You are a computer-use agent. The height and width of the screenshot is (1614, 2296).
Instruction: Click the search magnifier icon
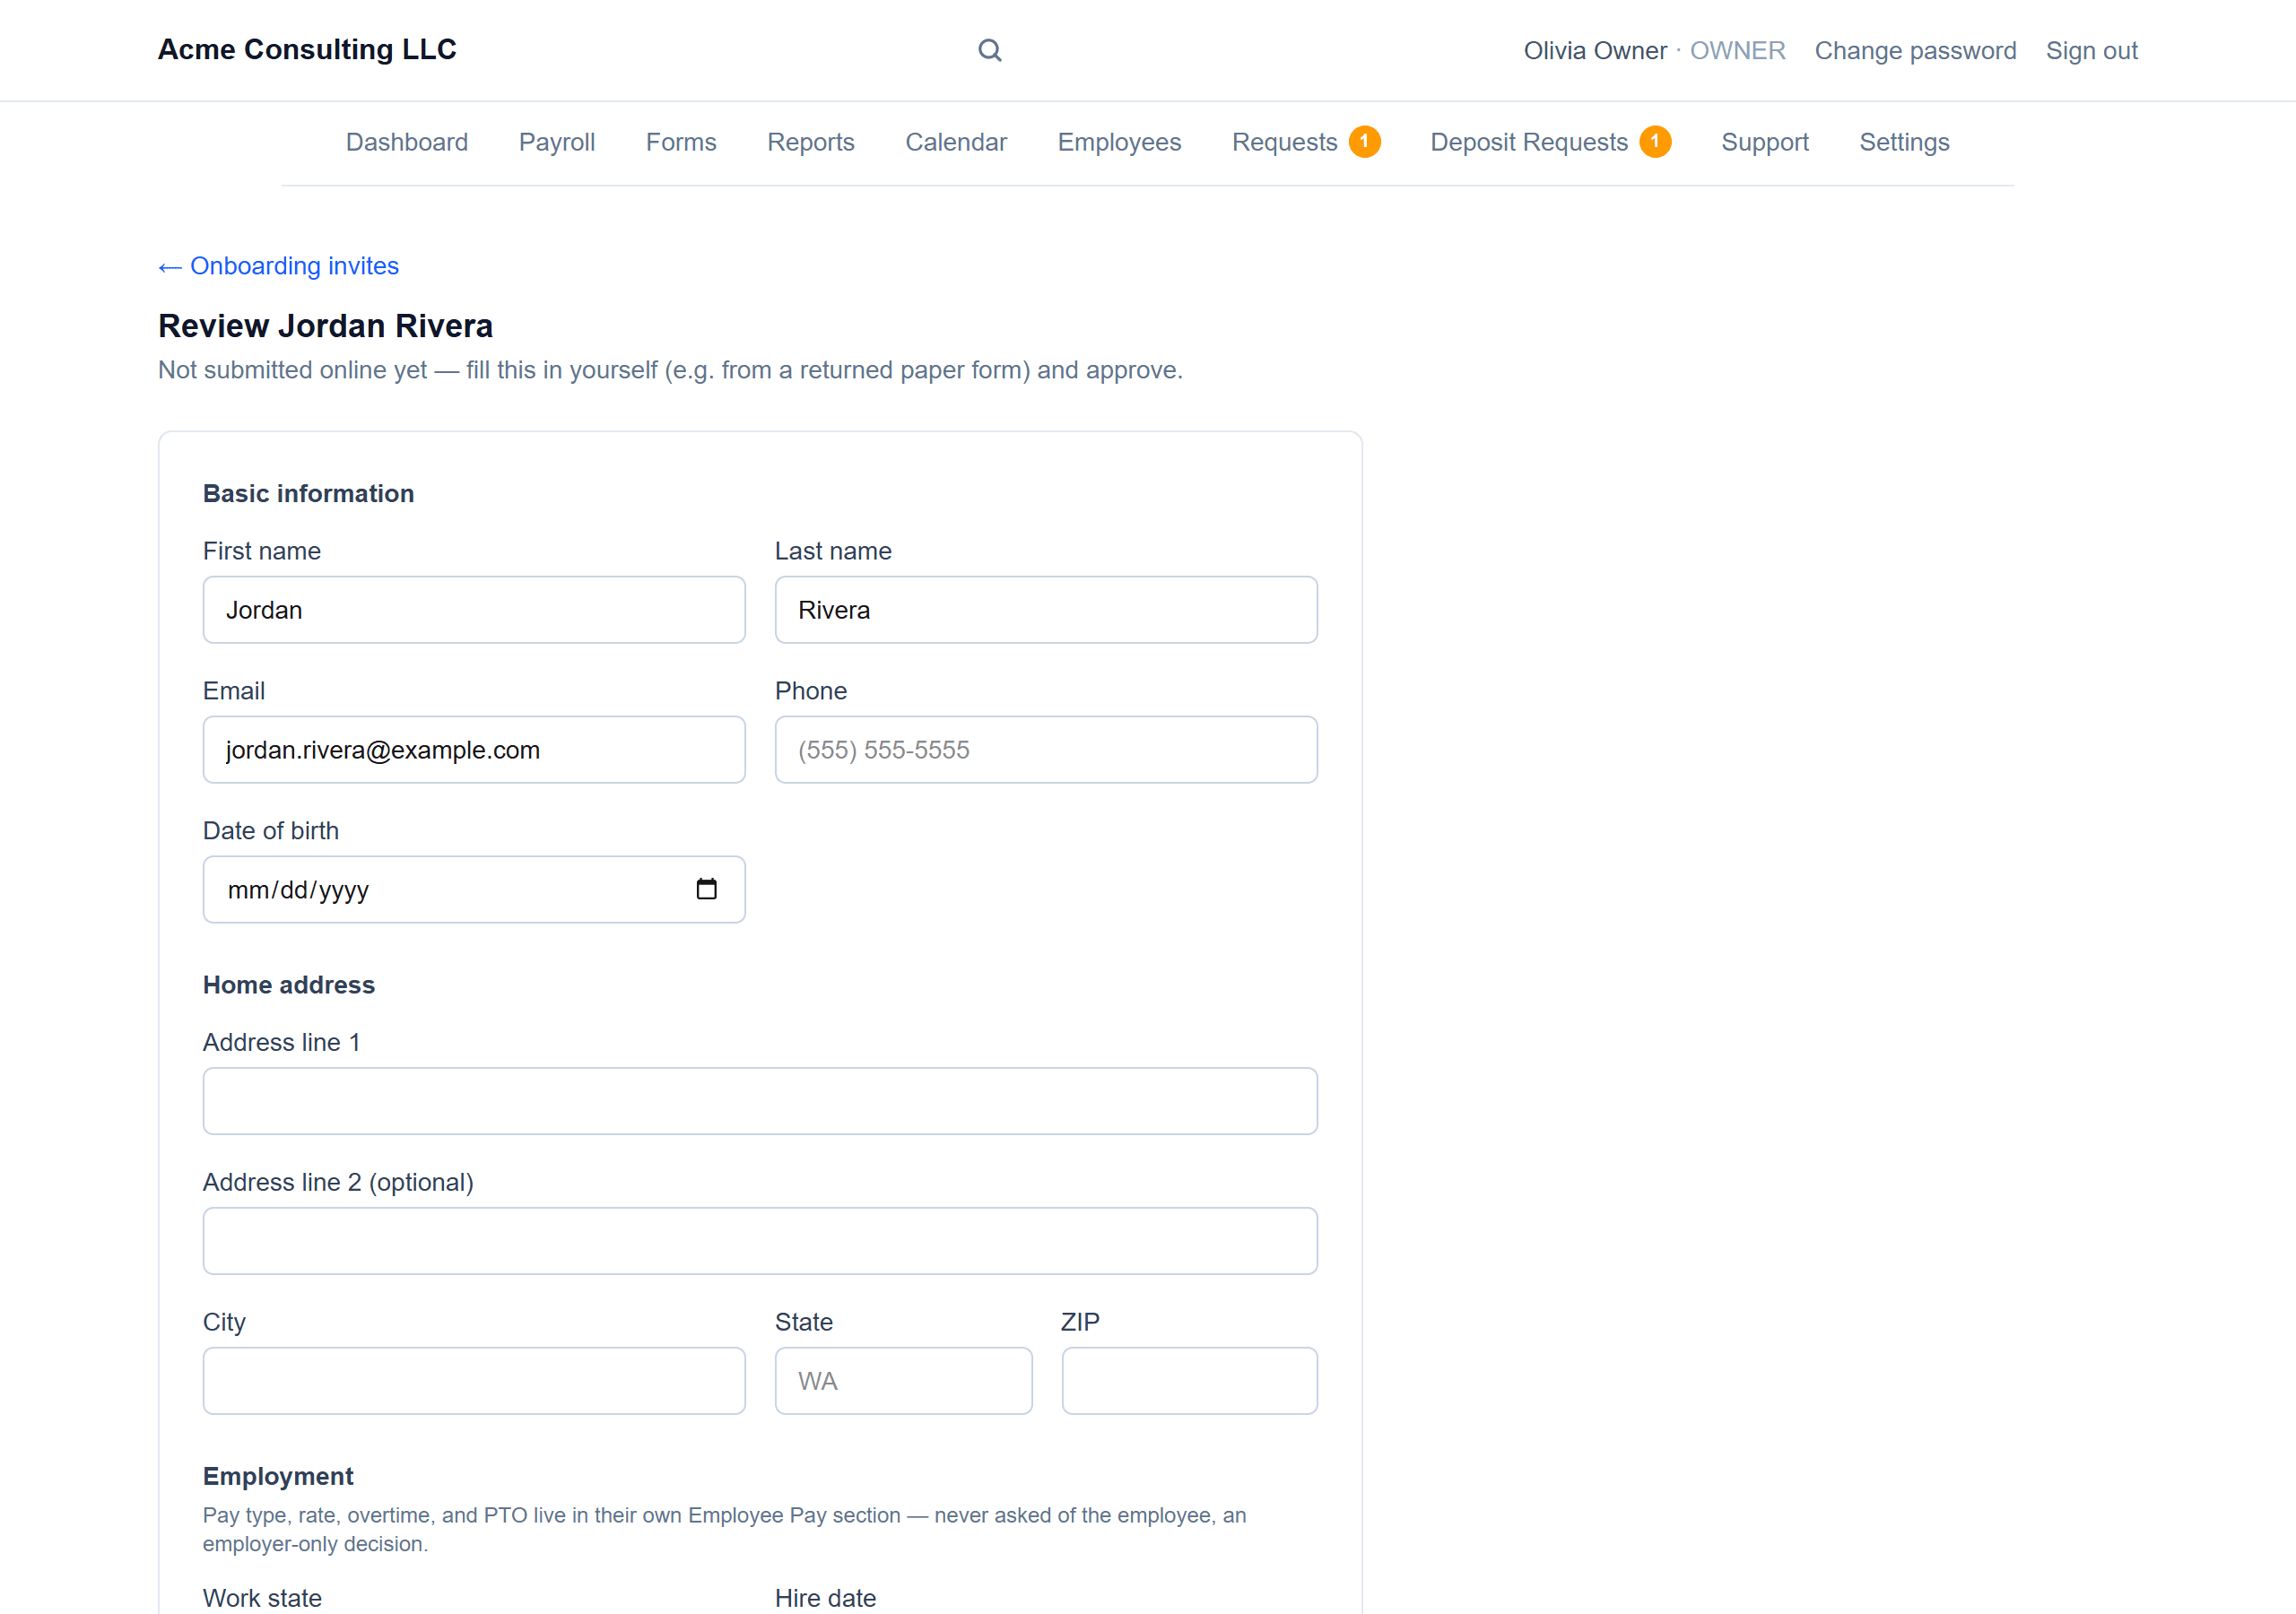tap(989, 50)
